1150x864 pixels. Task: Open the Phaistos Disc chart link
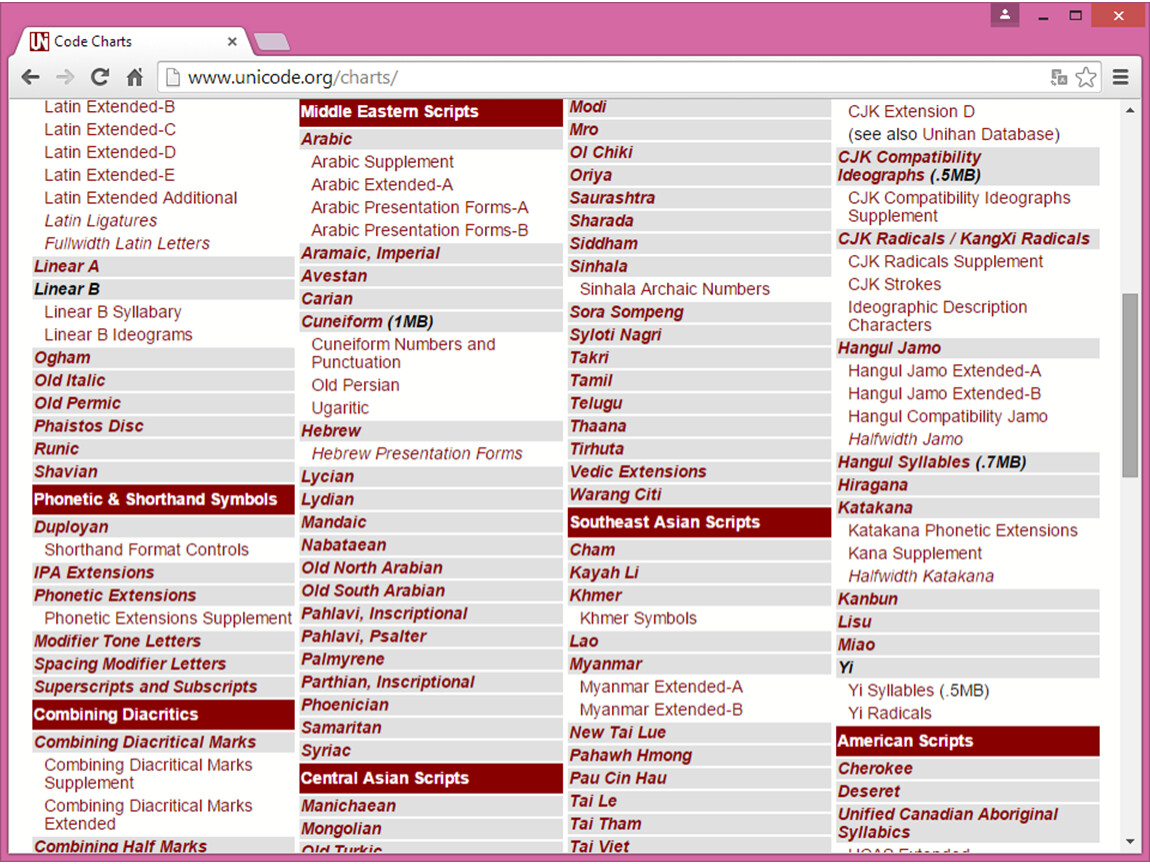tap(89, 426)
